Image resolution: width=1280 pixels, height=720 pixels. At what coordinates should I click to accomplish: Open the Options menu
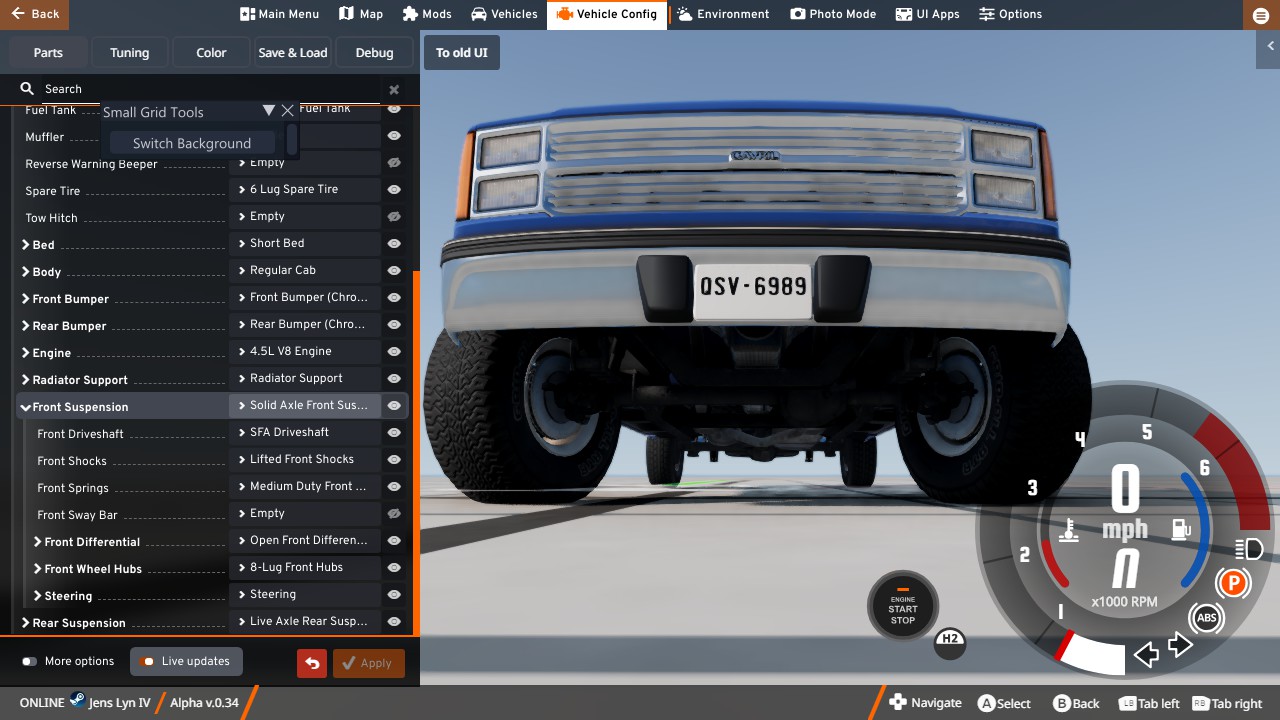click(1010, 14)
